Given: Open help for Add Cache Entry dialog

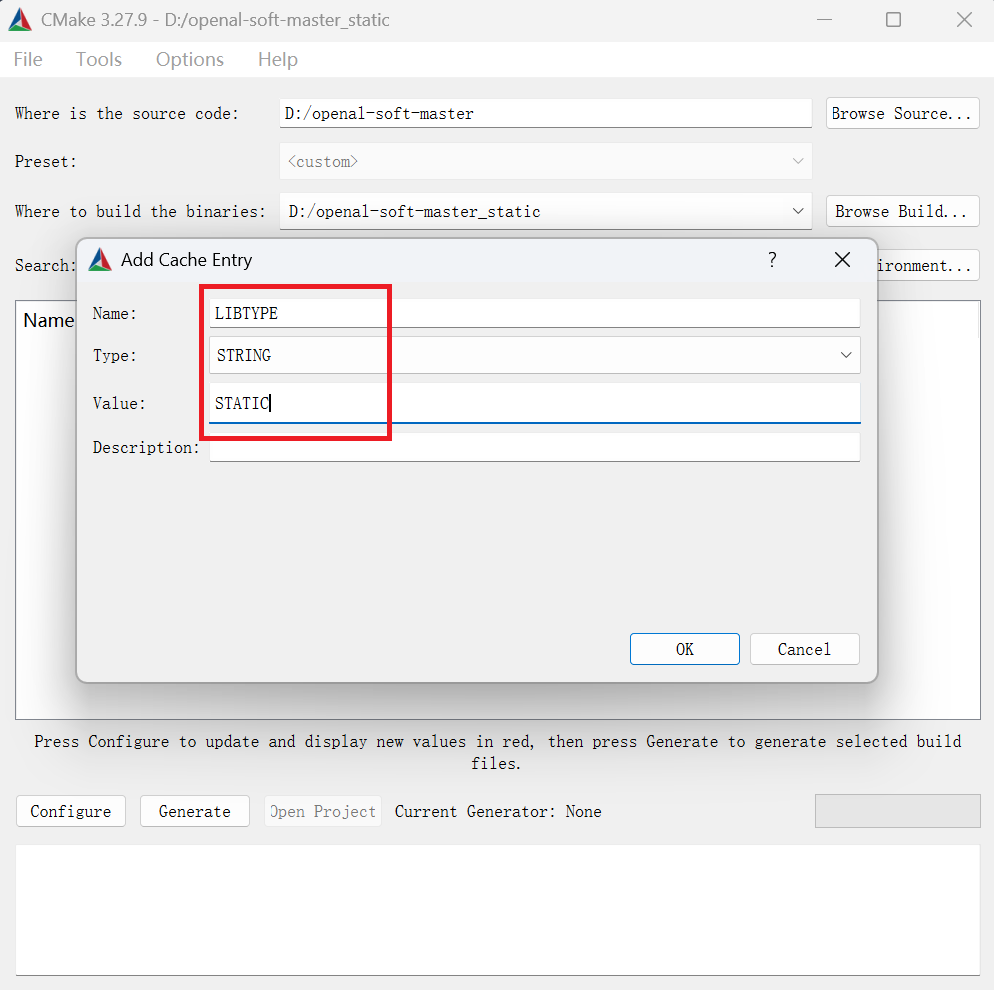Looking at the screenshot, I should coord(772,260).
